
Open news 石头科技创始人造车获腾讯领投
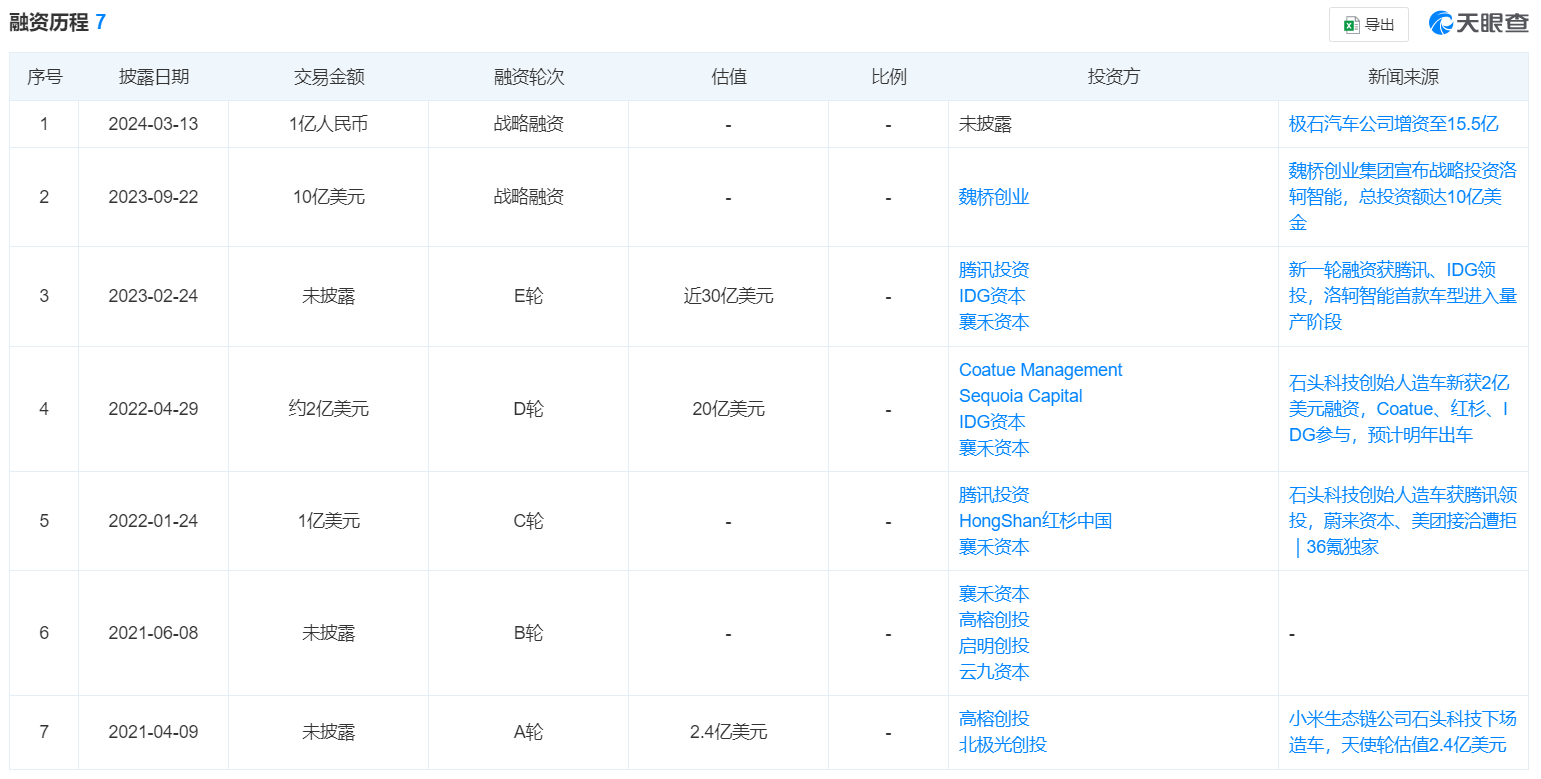click(1402, 521)
